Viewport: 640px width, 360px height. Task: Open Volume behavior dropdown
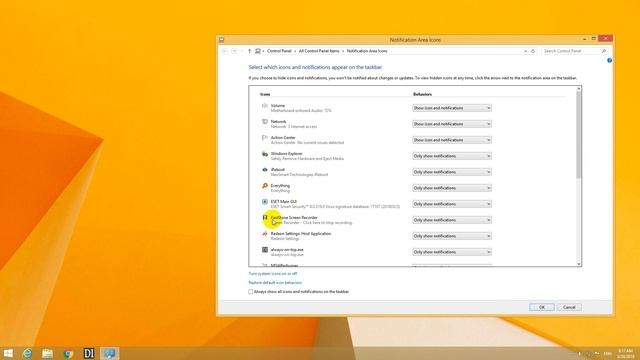click(x=451, y=108)
